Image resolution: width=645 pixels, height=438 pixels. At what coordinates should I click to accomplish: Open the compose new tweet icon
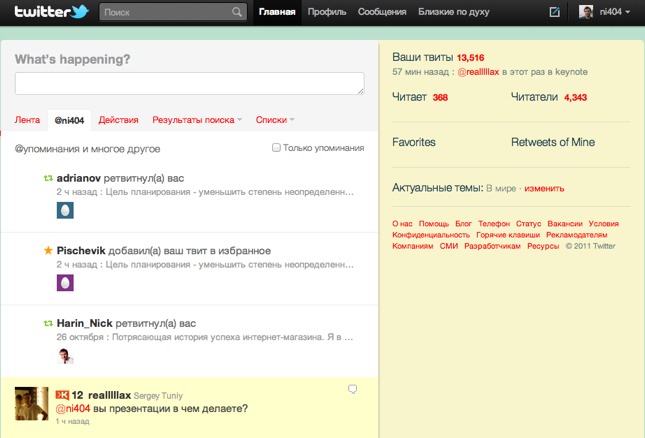click(555, 12)
